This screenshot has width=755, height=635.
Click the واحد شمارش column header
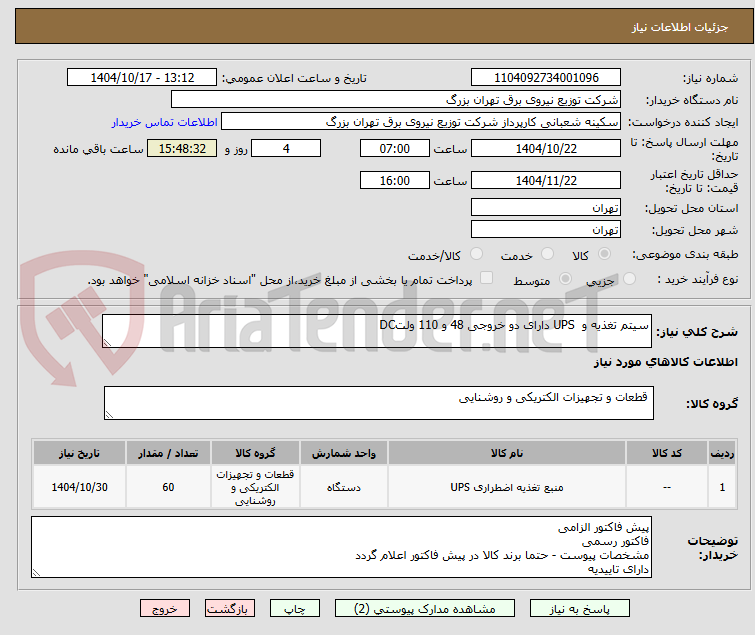pos(344,454)
